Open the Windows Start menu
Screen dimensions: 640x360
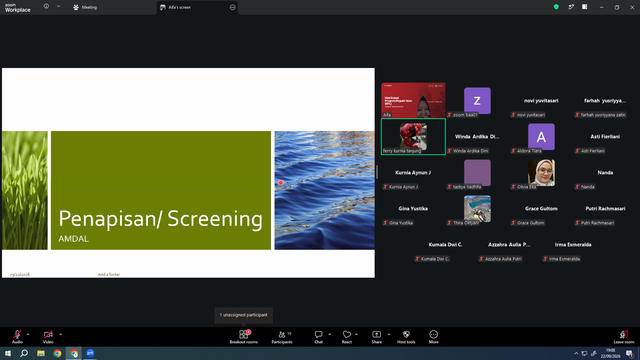coord(8,353)
